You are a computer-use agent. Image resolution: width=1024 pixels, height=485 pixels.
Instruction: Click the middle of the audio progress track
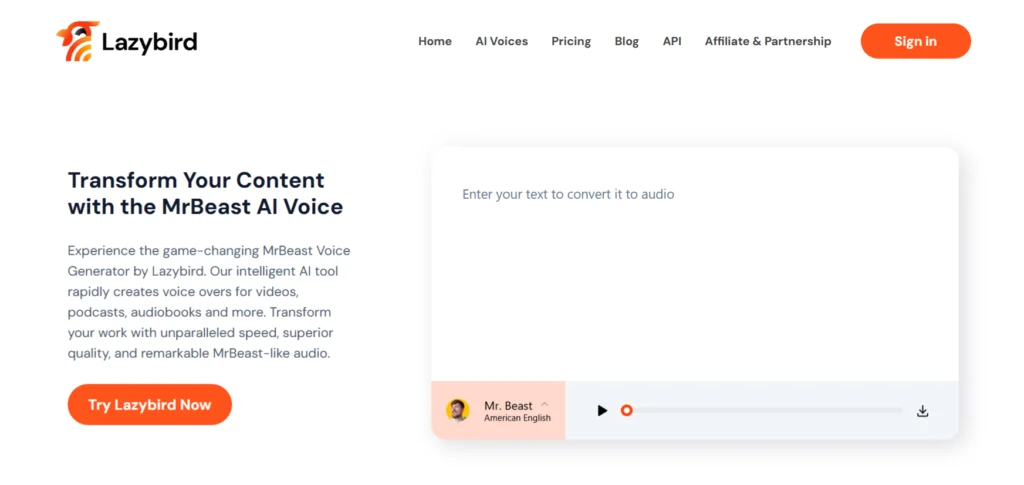pyautogui.click(x=765, y=410)
